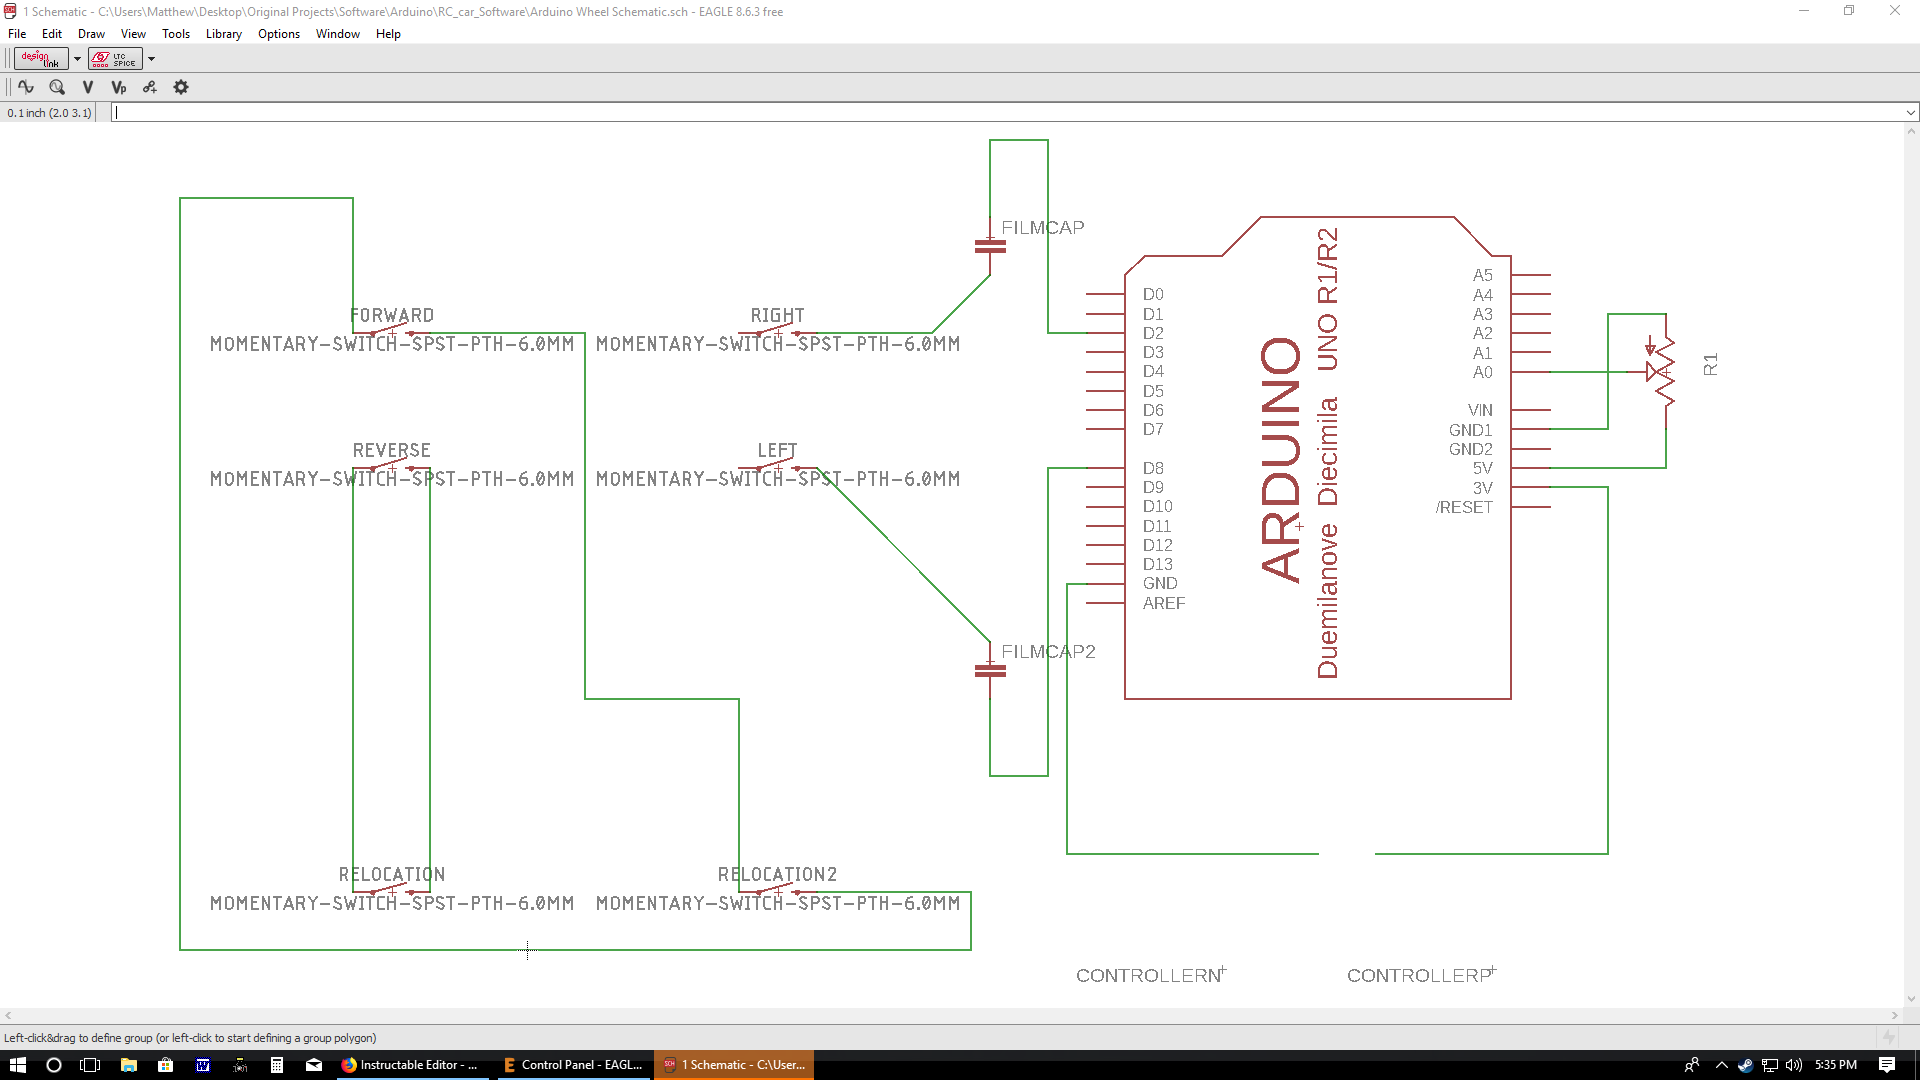Click the CONTROLLERN label
Viewport: 1920px width, 1080px height.
[1149, 975]
